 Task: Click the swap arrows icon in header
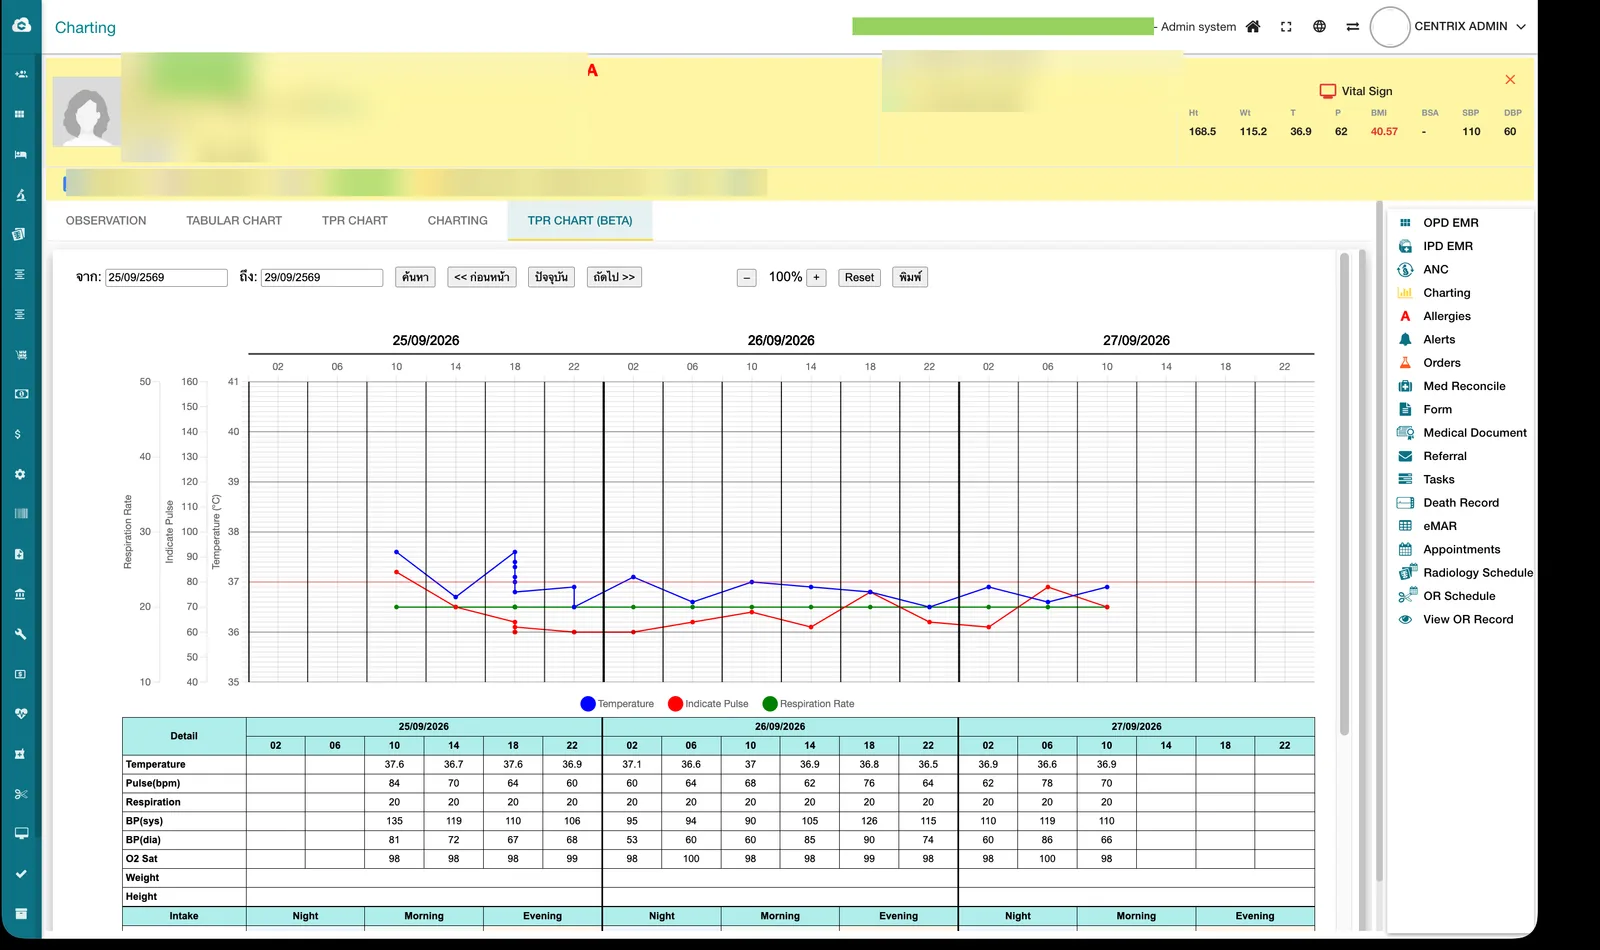point(1352,27)
